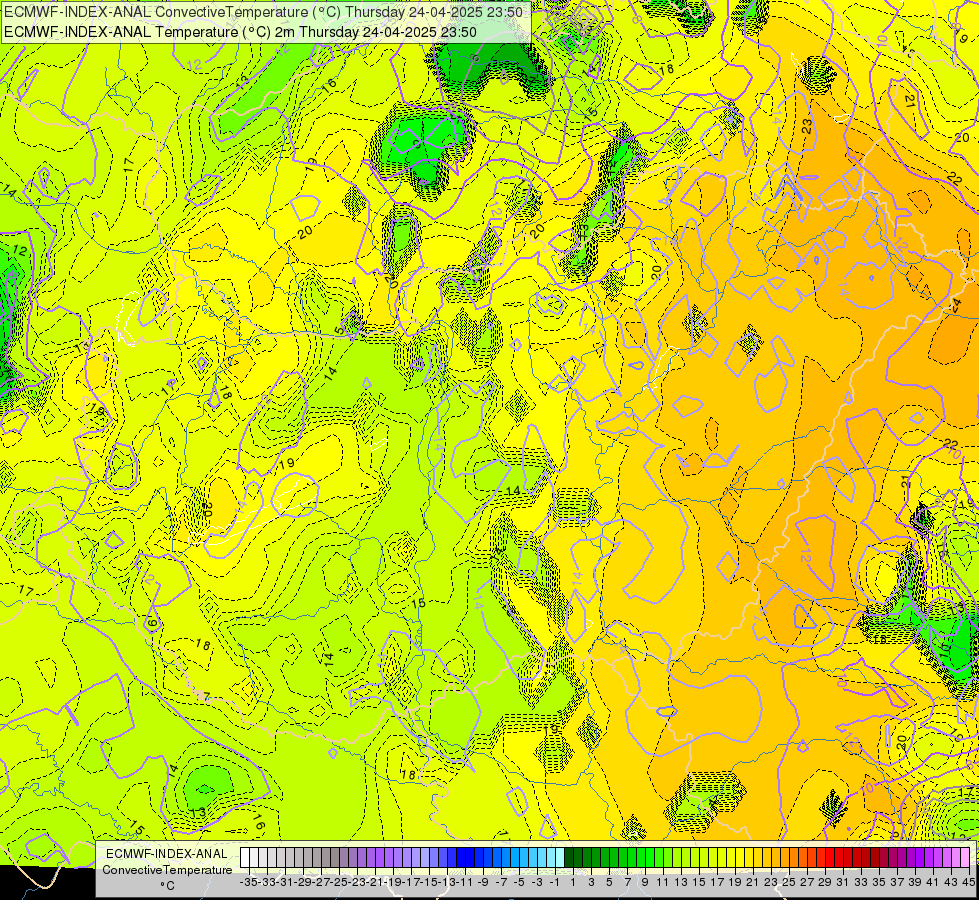Click the °C unit label in legend
The height and width of the screenshot is (900, 979).
167,886
